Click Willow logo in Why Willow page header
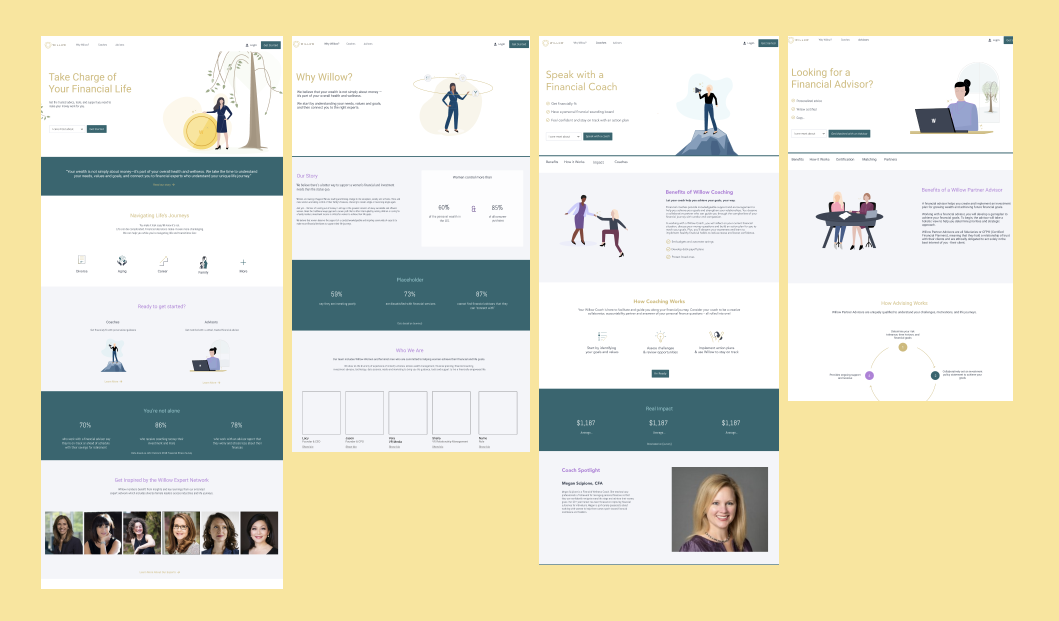Viewport: 1059px width, 621px height. (304, 44)
